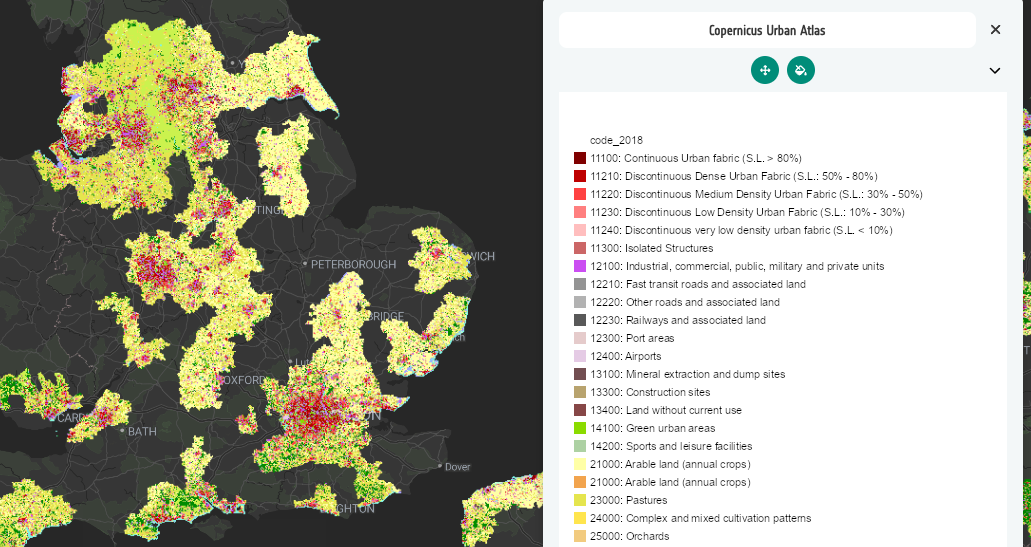1031x547 pixels.
Task: Click the 11100 Continuous Urban fabric color swatch
Action: (x=580, y=158)
